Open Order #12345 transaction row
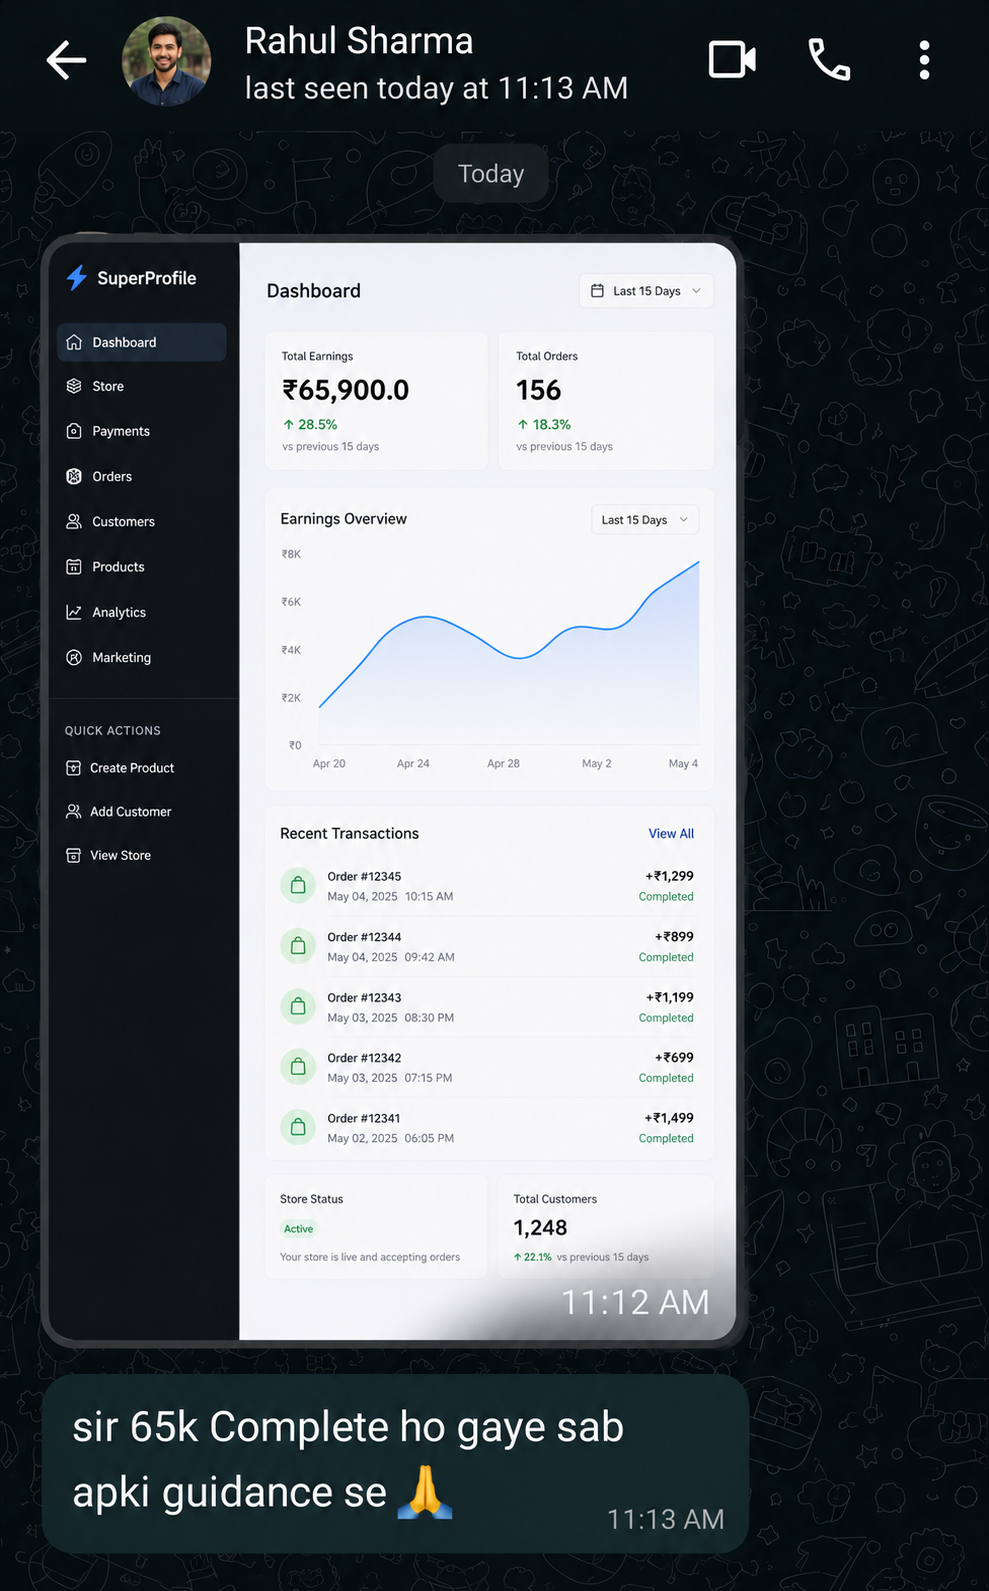989x1591 pixels. 487,886
